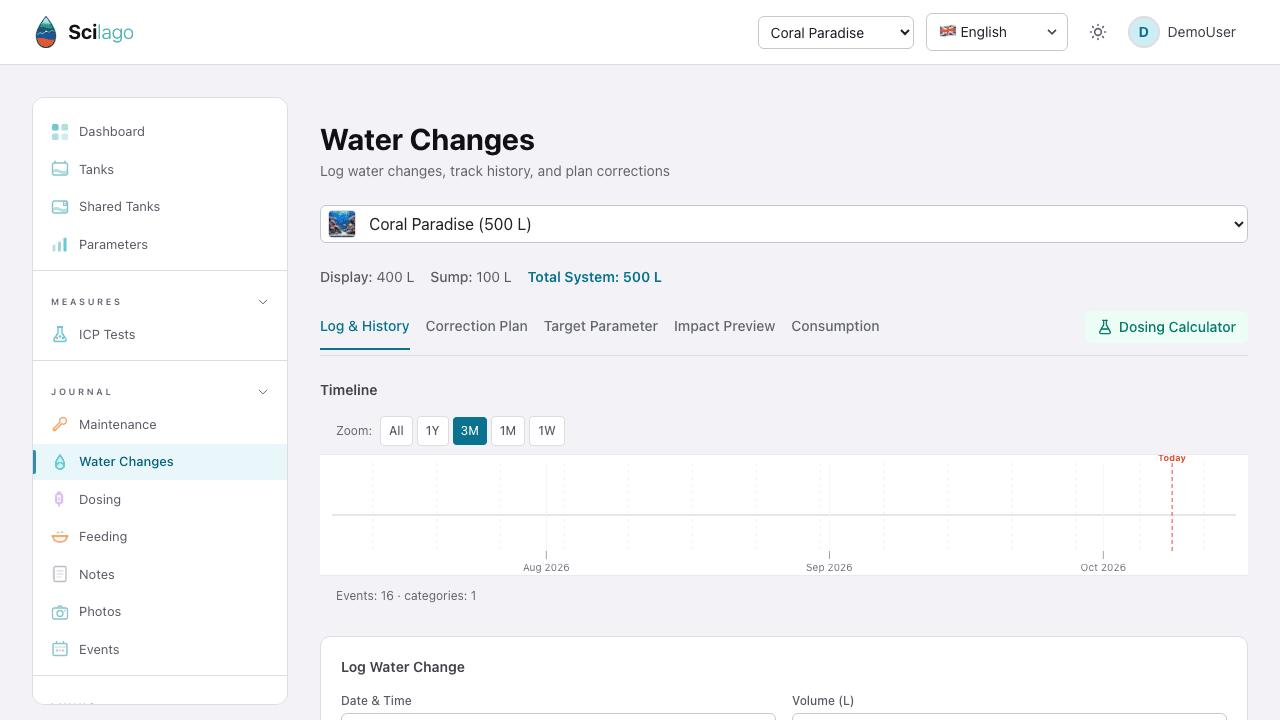Viewport: 1280px width, 720px height.
Task: Set timeline zoom to 1Y
Action: [x=433, y=431]
